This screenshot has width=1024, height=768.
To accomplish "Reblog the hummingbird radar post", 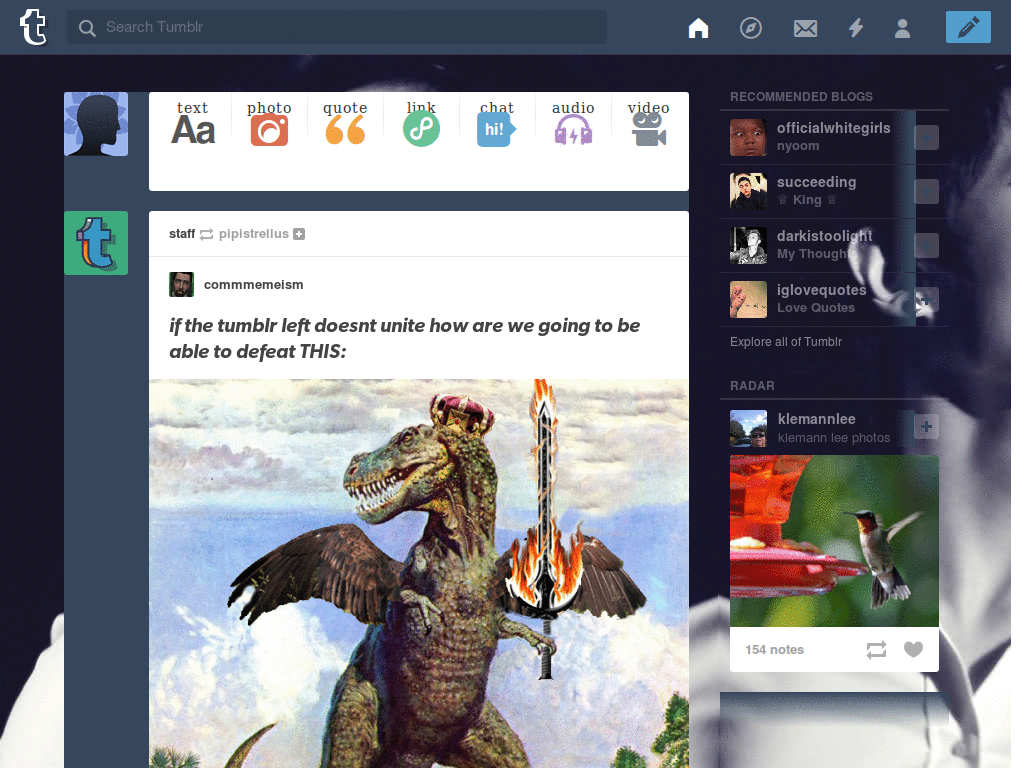I will (876, 650).
